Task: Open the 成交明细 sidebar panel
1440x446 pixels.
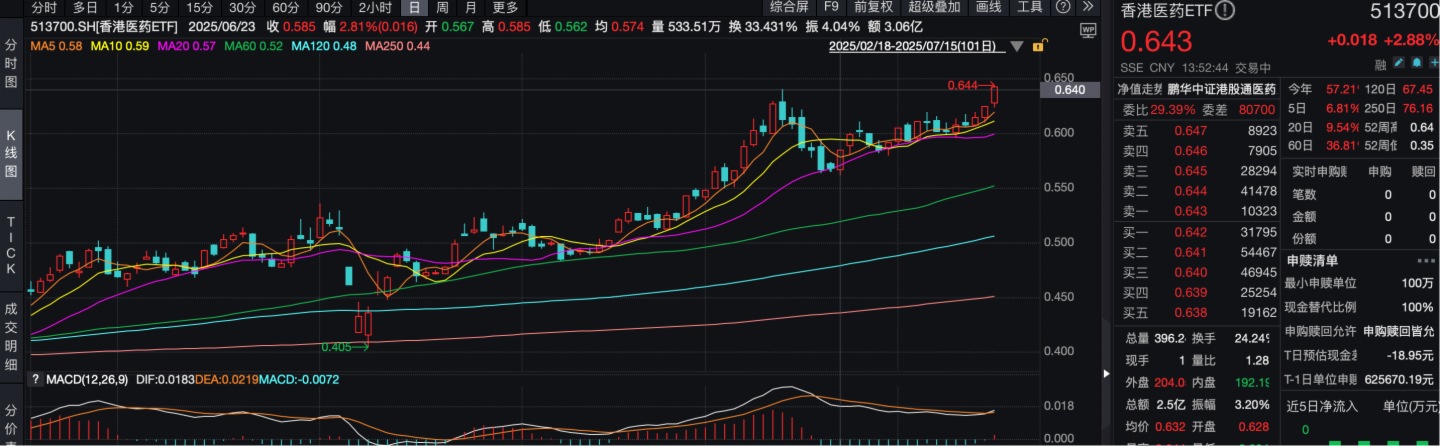Action: [x=12, y=339]
